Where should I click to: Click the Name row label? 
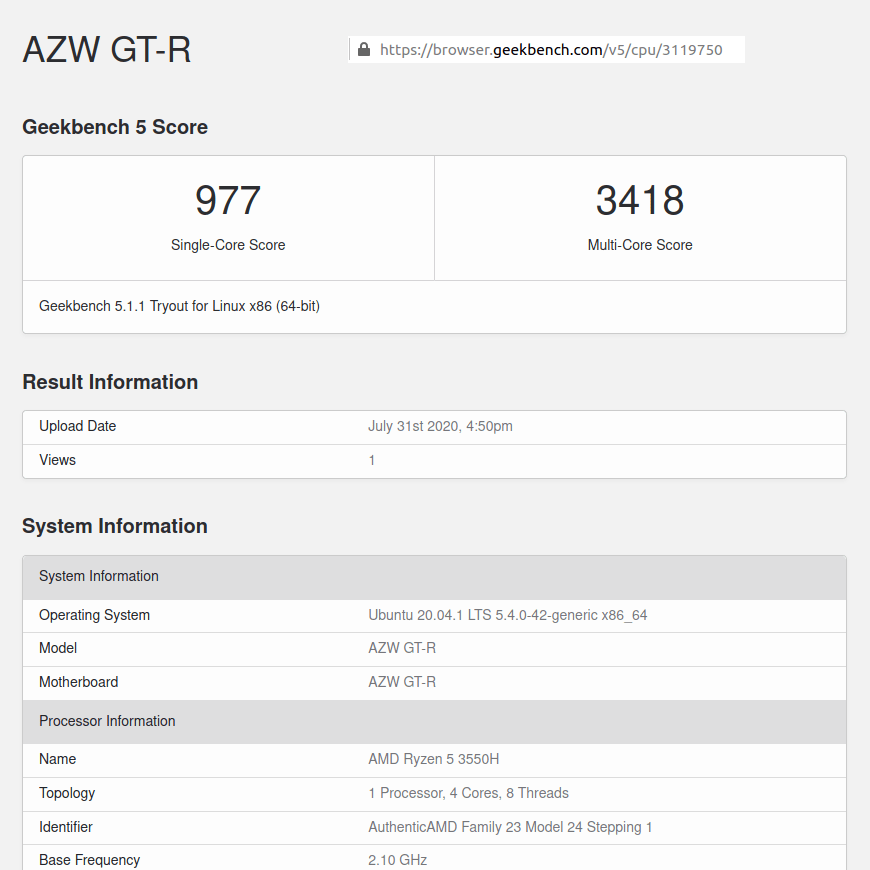tap(57, 759)
